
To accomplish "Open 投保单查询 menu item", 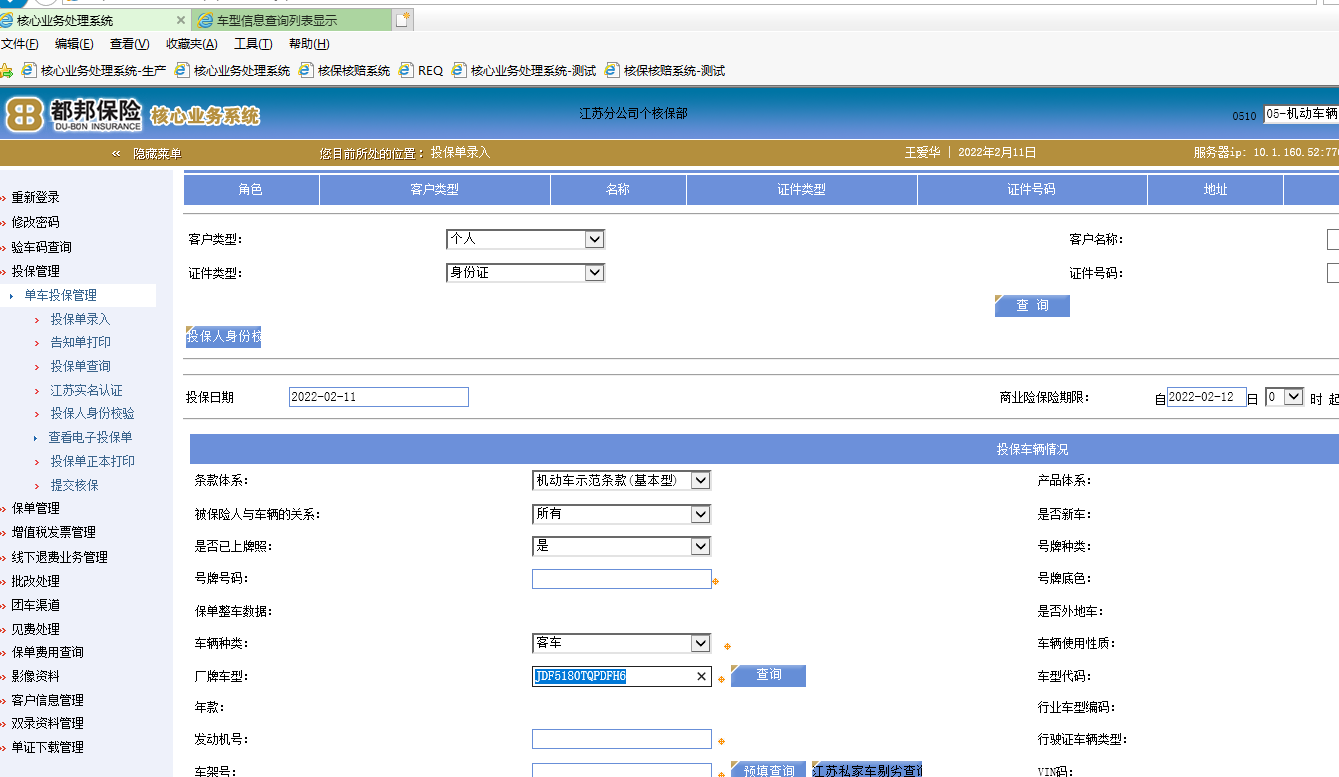I will pyautogui.click(x=80, y=366).
